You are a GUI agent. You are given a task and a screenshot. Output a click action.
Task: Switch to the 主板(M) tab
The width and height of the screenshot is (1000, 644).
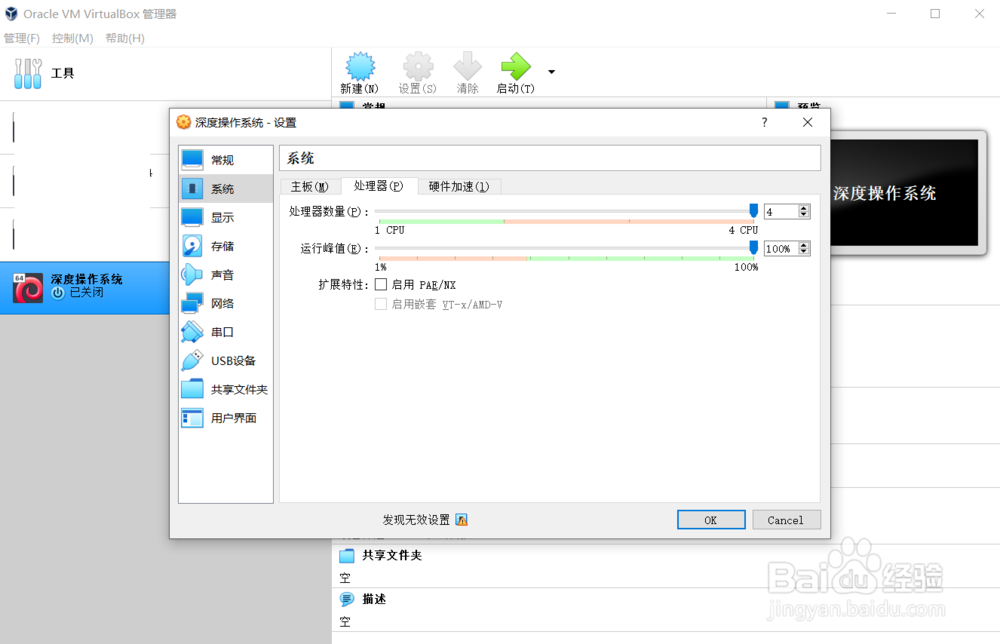309,187
